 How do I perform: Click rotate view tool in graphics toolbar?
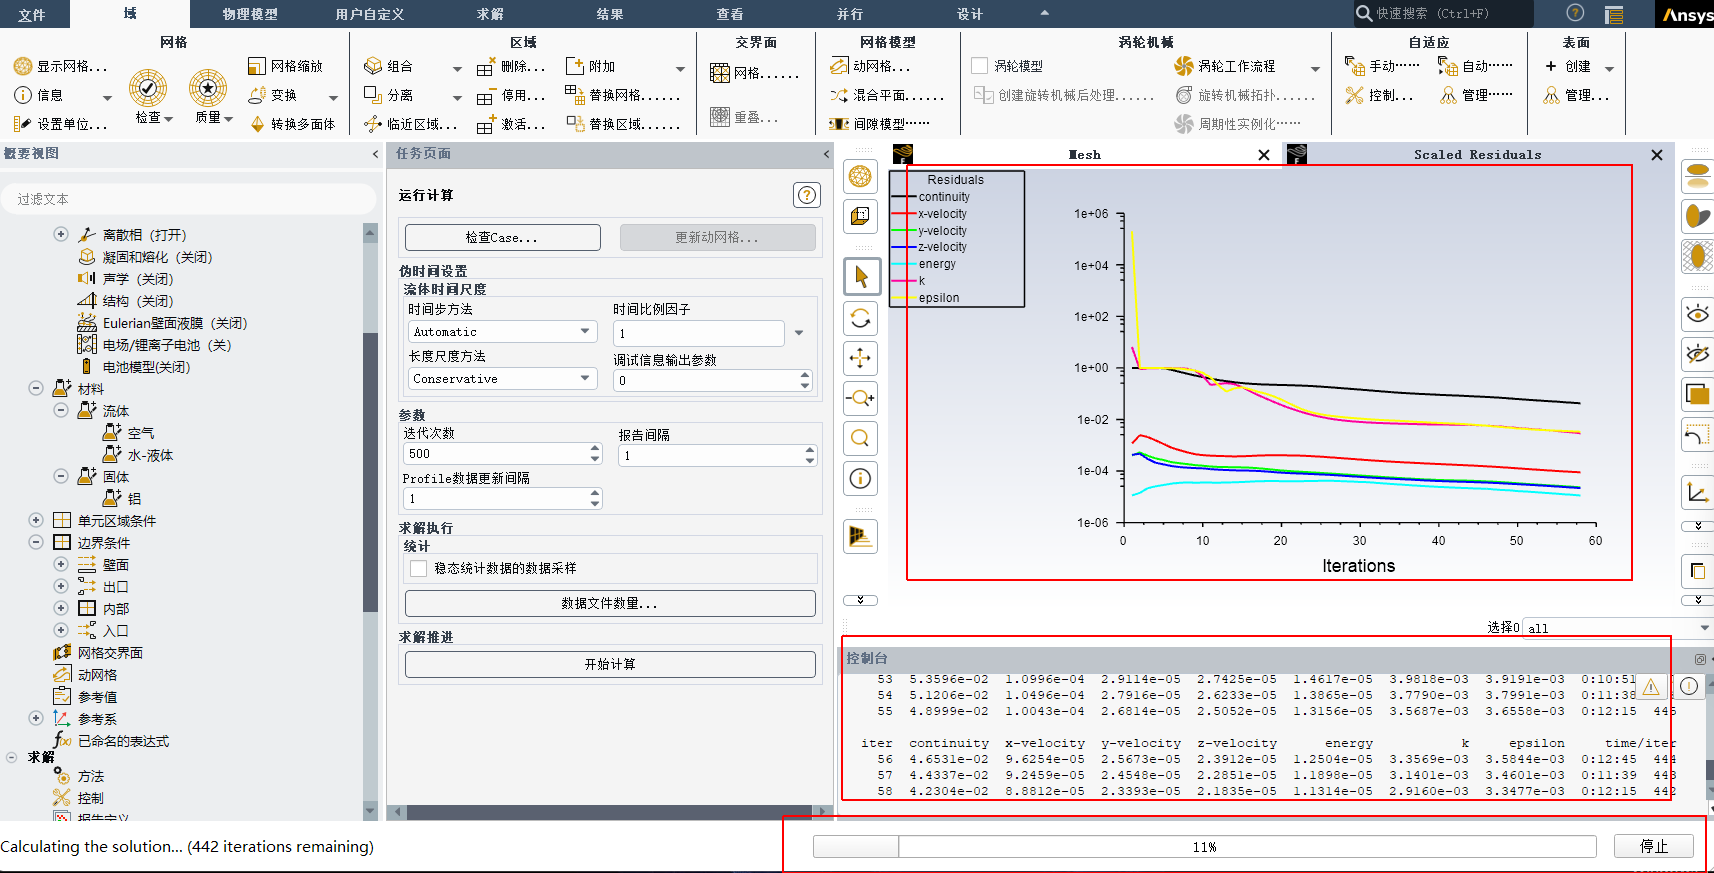[861, 319]
